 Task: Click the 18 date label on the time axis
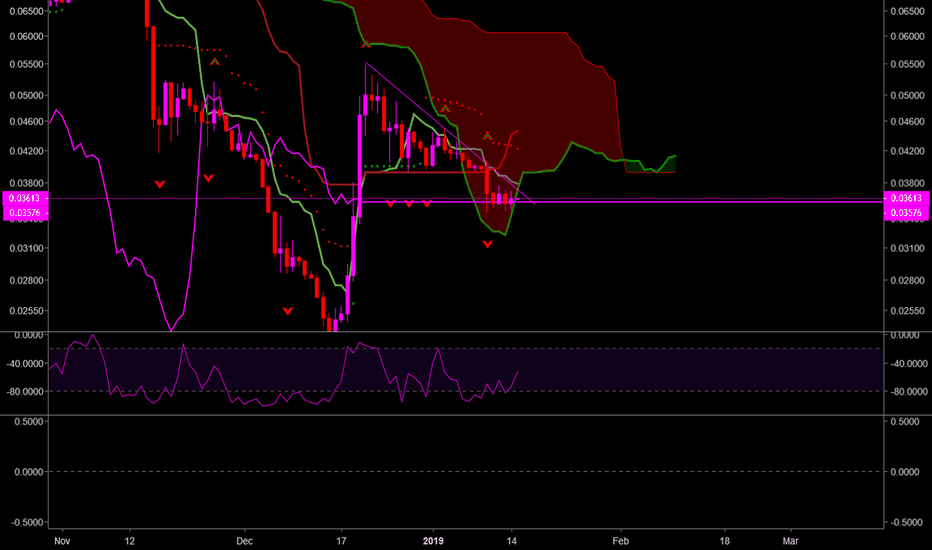(x=724, y=541)
